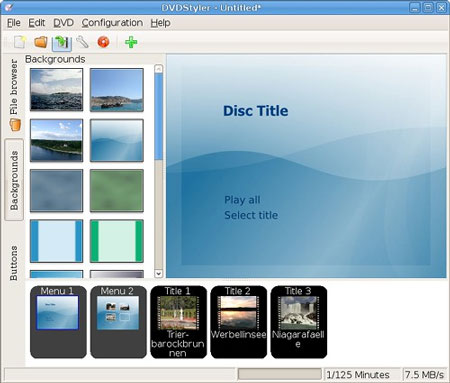Click the DVDStyler app icon in the title bar

pos(9,7)
